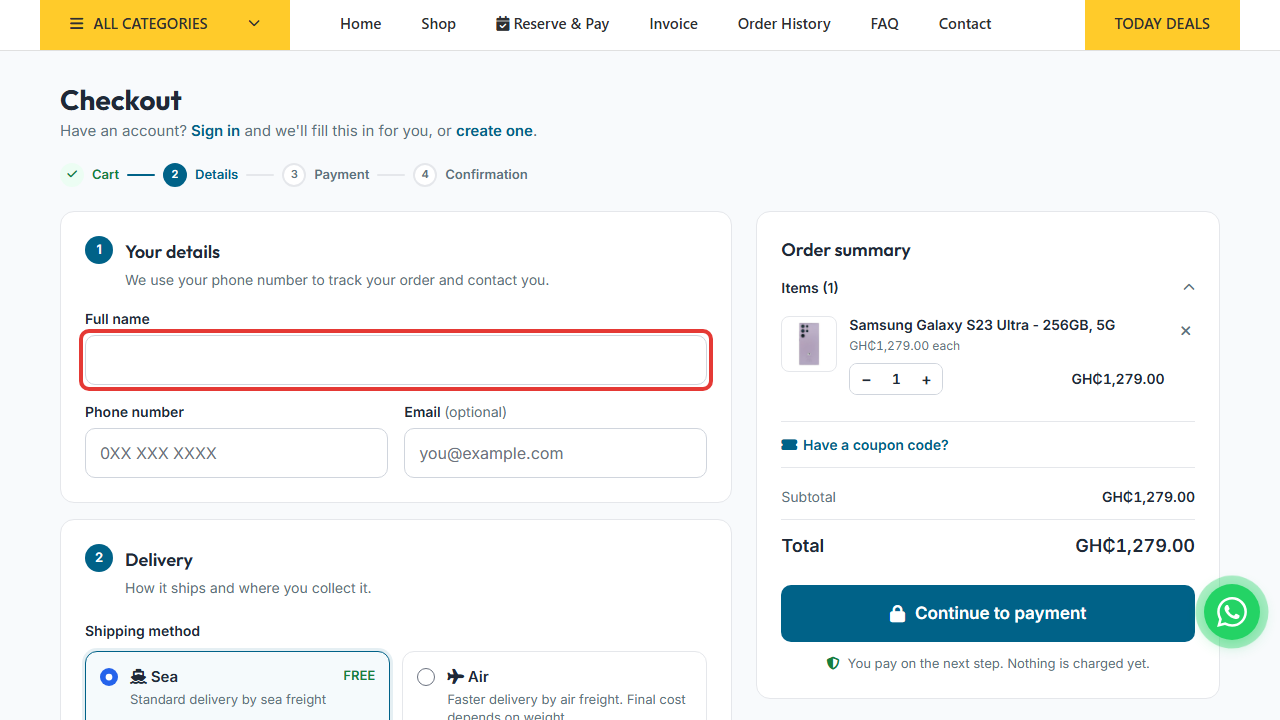Screen dimensions: 1280x720
Task: Click the Samsung Galaxy S23 Ultra product name
Action: tap(982, 325)
